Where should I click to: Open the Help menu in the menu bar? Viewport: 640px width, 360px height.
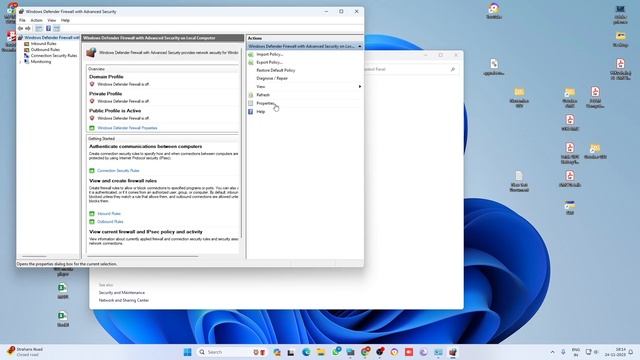[65, 20]
